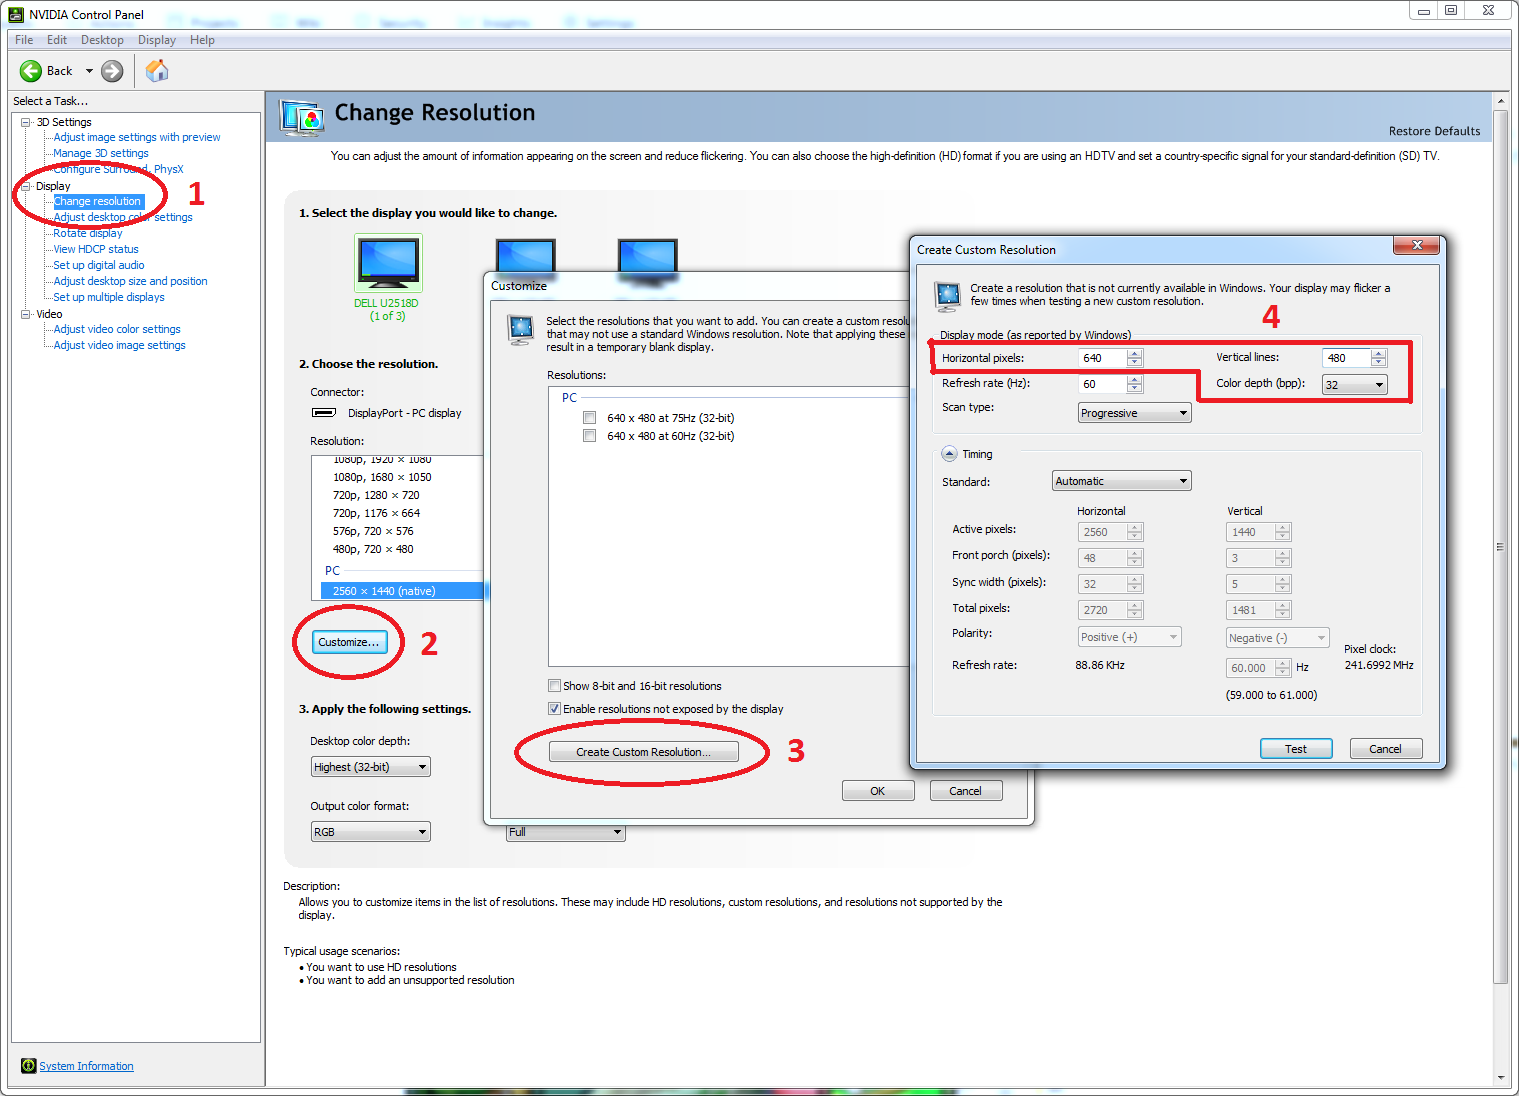Click the green Back arrow icon

(x=31, y=71)
